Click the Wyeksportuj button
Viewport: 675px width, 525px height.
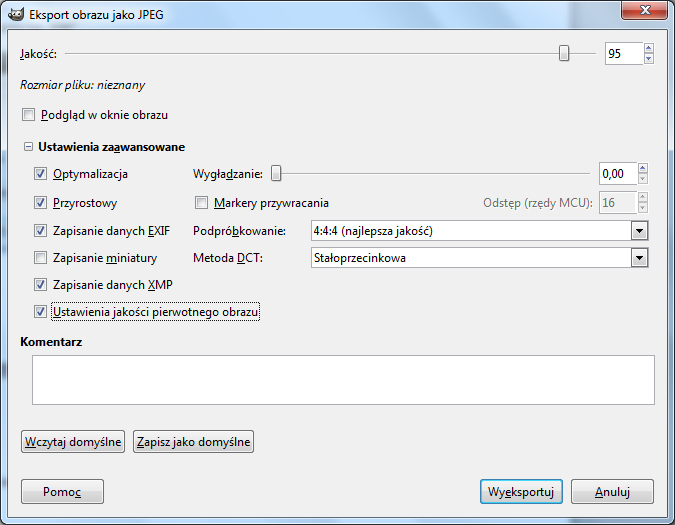pos(521,491)
